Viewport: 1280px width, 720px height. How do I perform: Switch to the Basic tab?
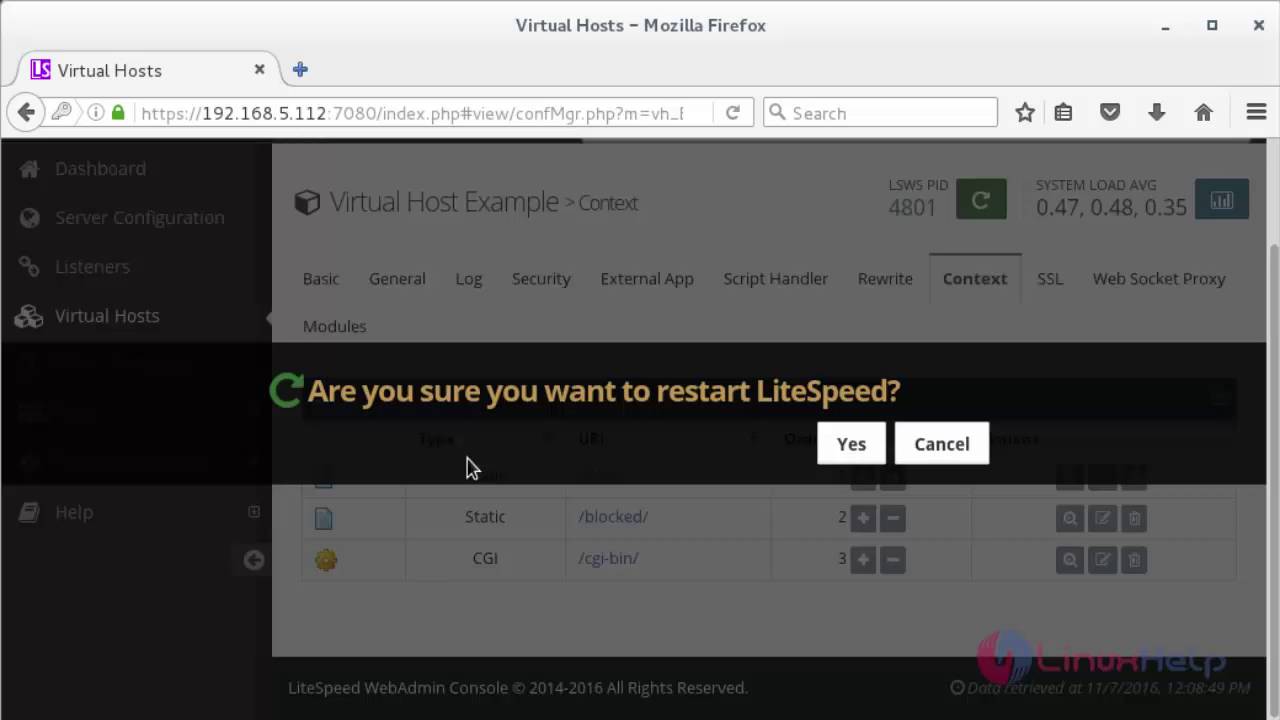[x=321, y=279]
